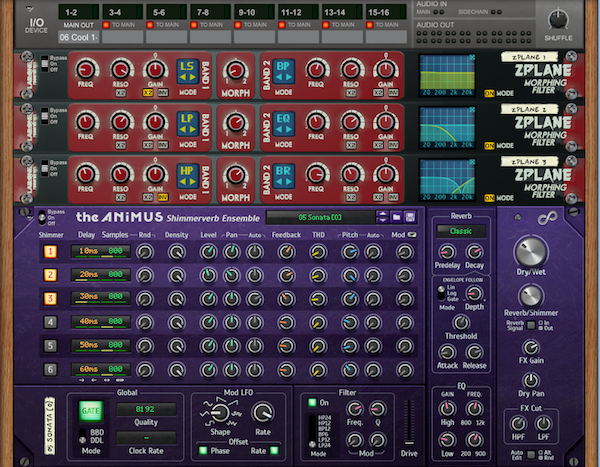The image size is (600, 467).
Task: Adjust the Filter Drive slider
Action: (409, 423)
